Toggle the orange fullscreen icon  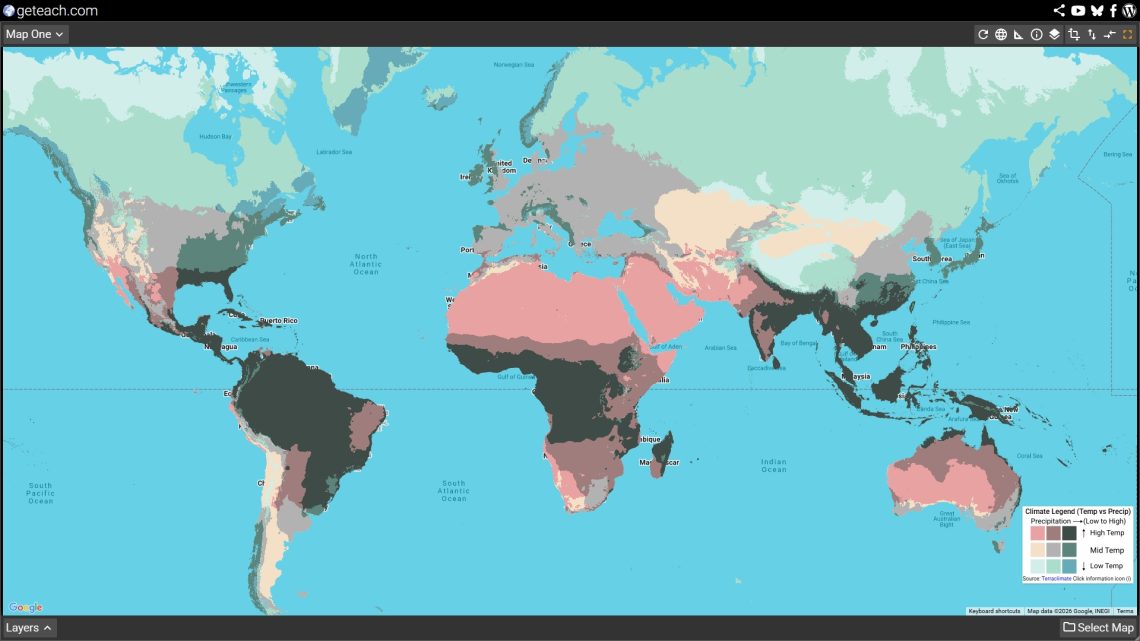tap(1127, 34)
